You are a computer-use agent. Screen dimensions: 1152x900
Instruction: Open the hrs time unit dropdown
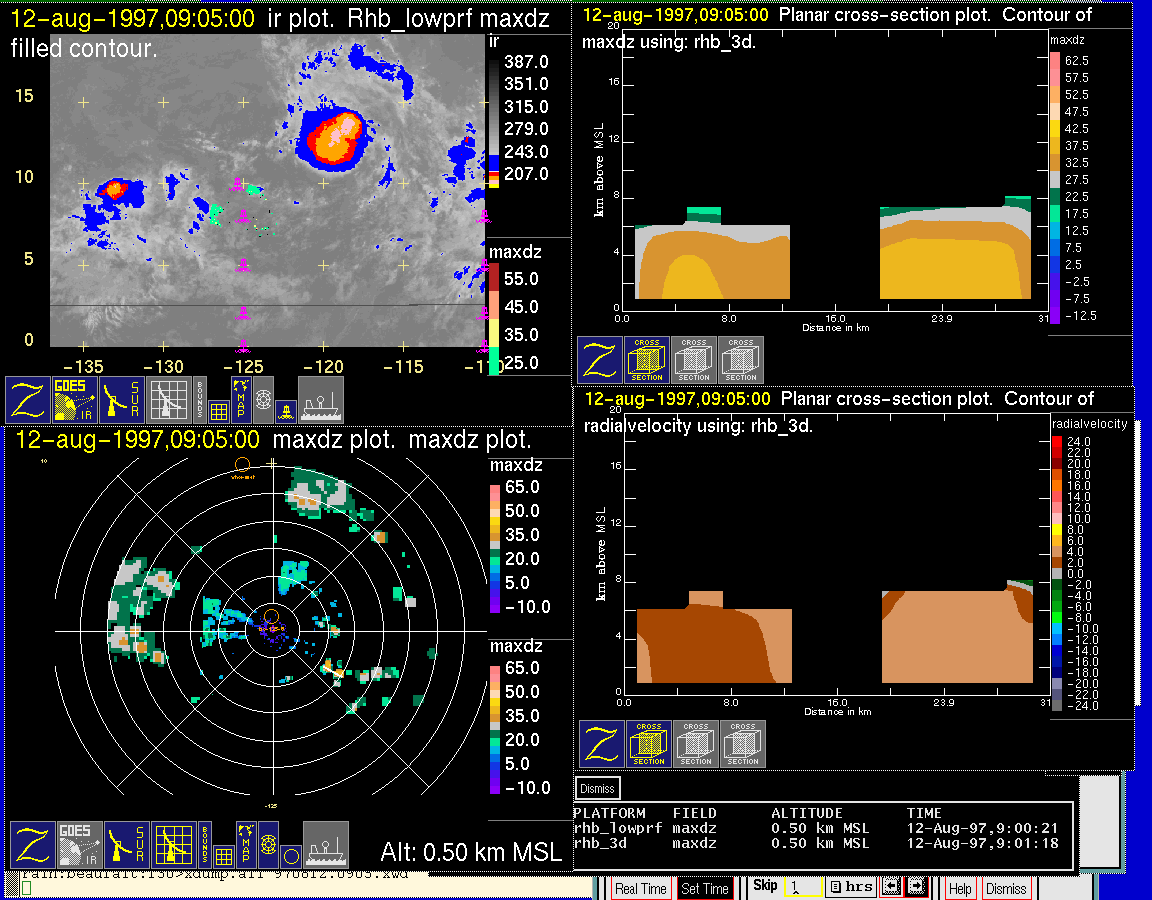click(850, 887)
